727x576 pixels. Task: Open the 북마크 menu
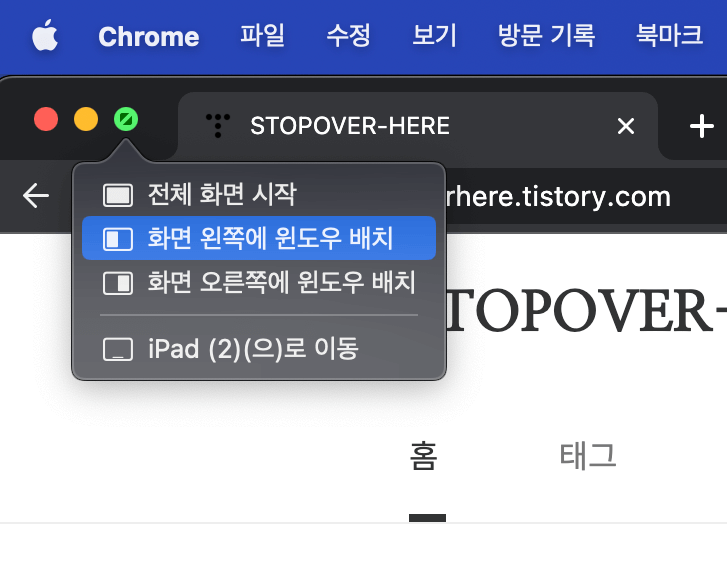coord(670,36)
